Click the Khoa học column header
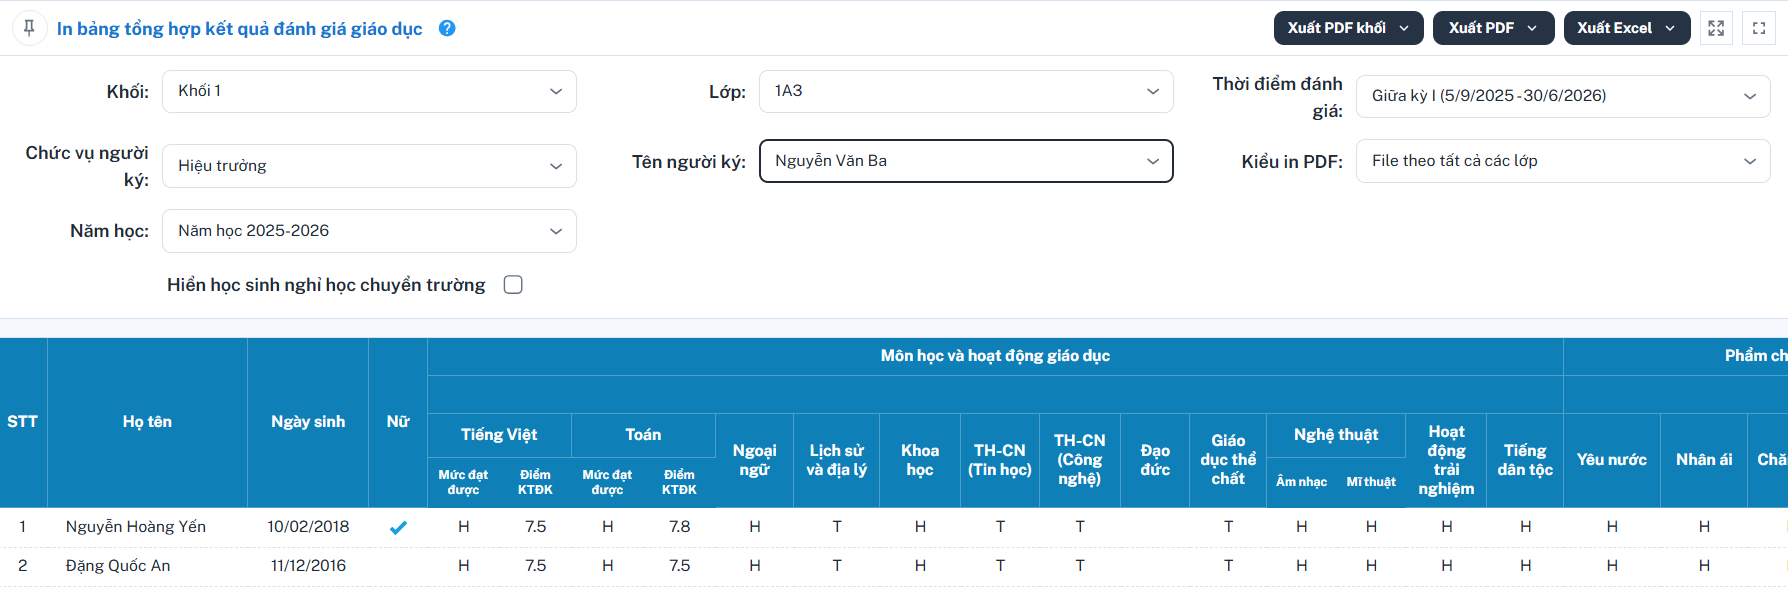The image size is (1788, 589). tap(920, 460)
